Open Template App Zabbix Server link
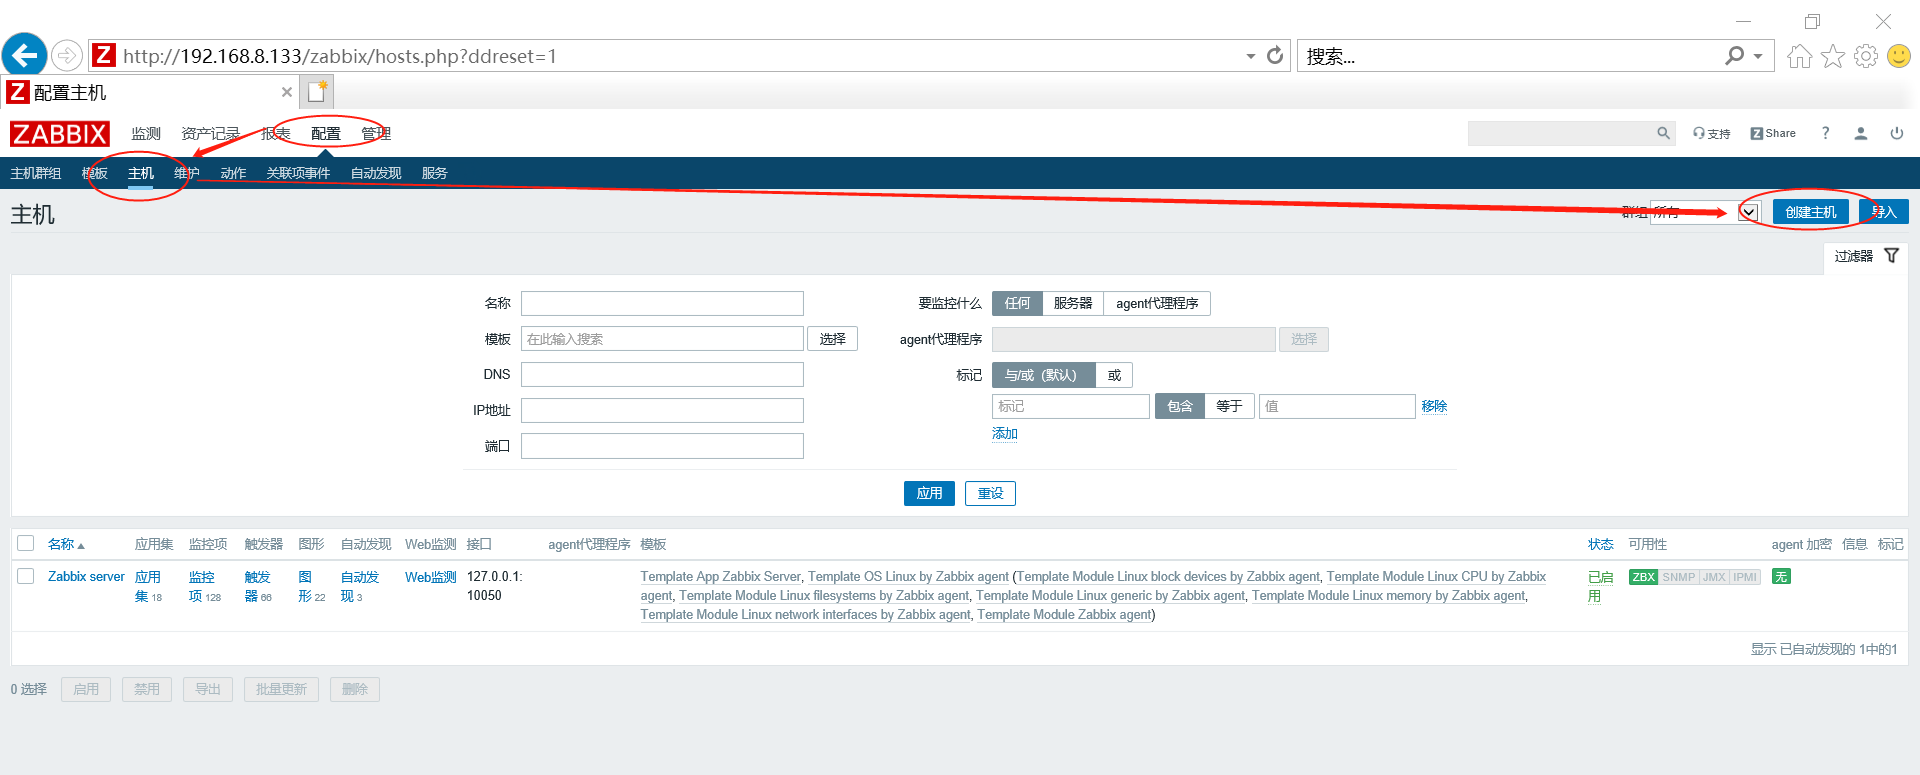Image resolution: width=1920 pixels, height=775 pixels. click(x=720, y=577)
